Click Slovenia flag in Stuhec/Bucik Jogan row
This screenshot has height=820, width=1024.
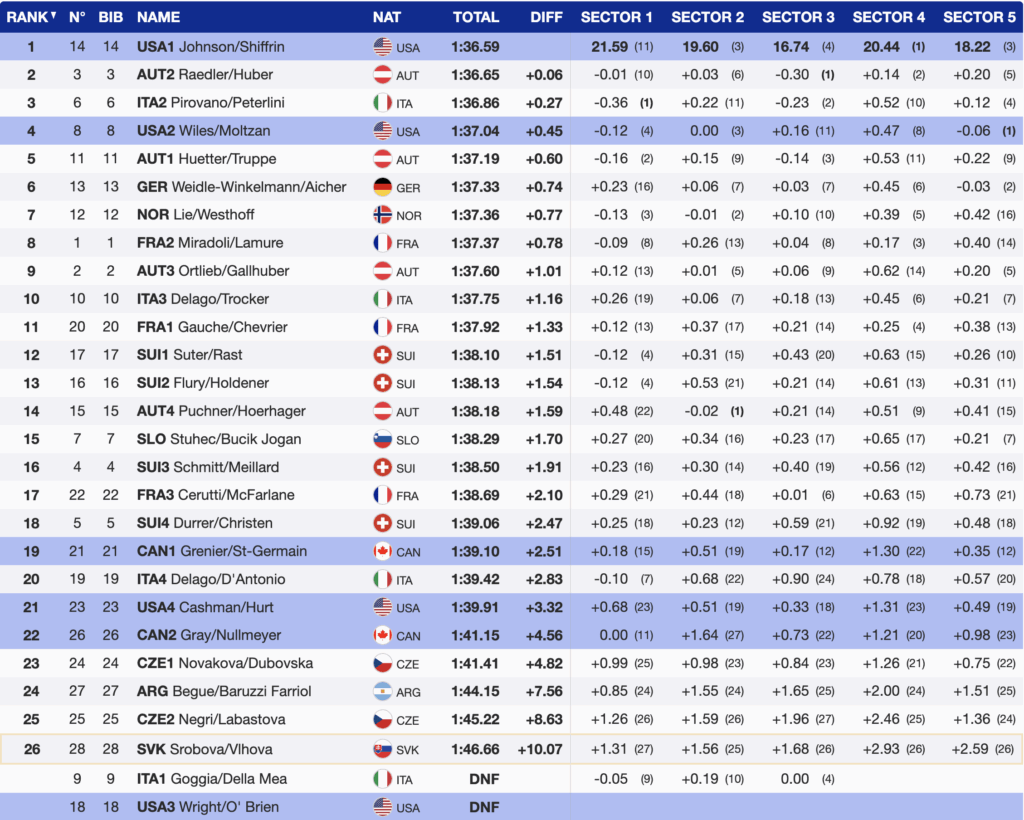[382, 439]
